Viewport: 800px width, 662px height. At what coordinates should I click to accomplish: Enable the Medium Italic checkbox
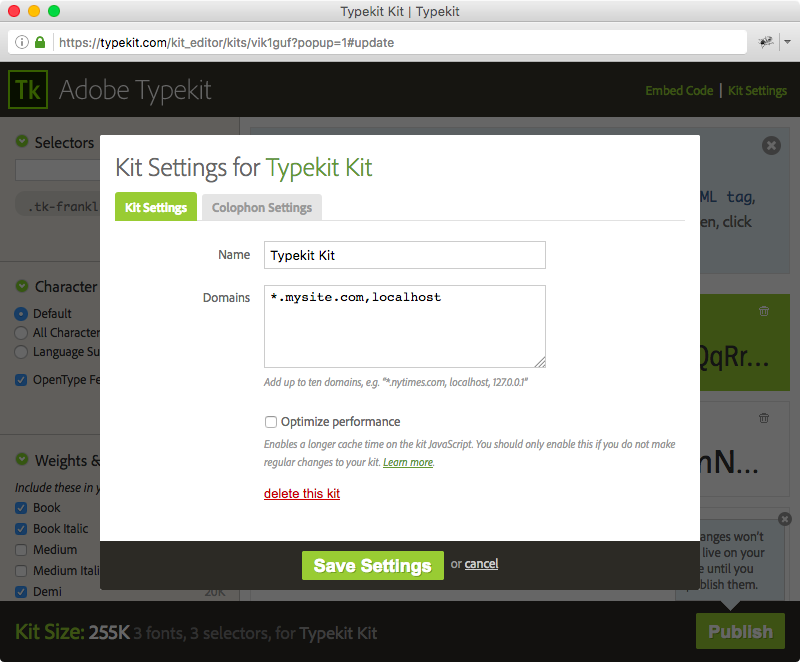tap(21, 571)
